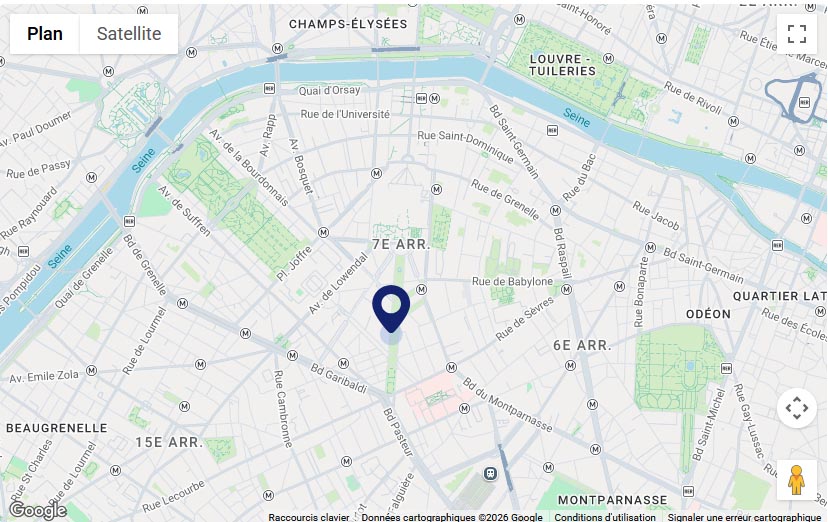Screen dimensions: 828x522
Task: Click Signaler une erreur cartographique link
Action: [744, 517]
